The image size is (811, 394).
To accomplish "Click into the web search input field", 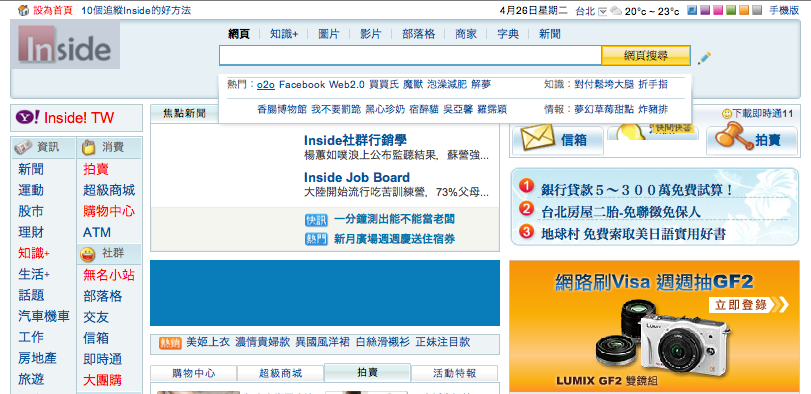I will coord(410,56).
